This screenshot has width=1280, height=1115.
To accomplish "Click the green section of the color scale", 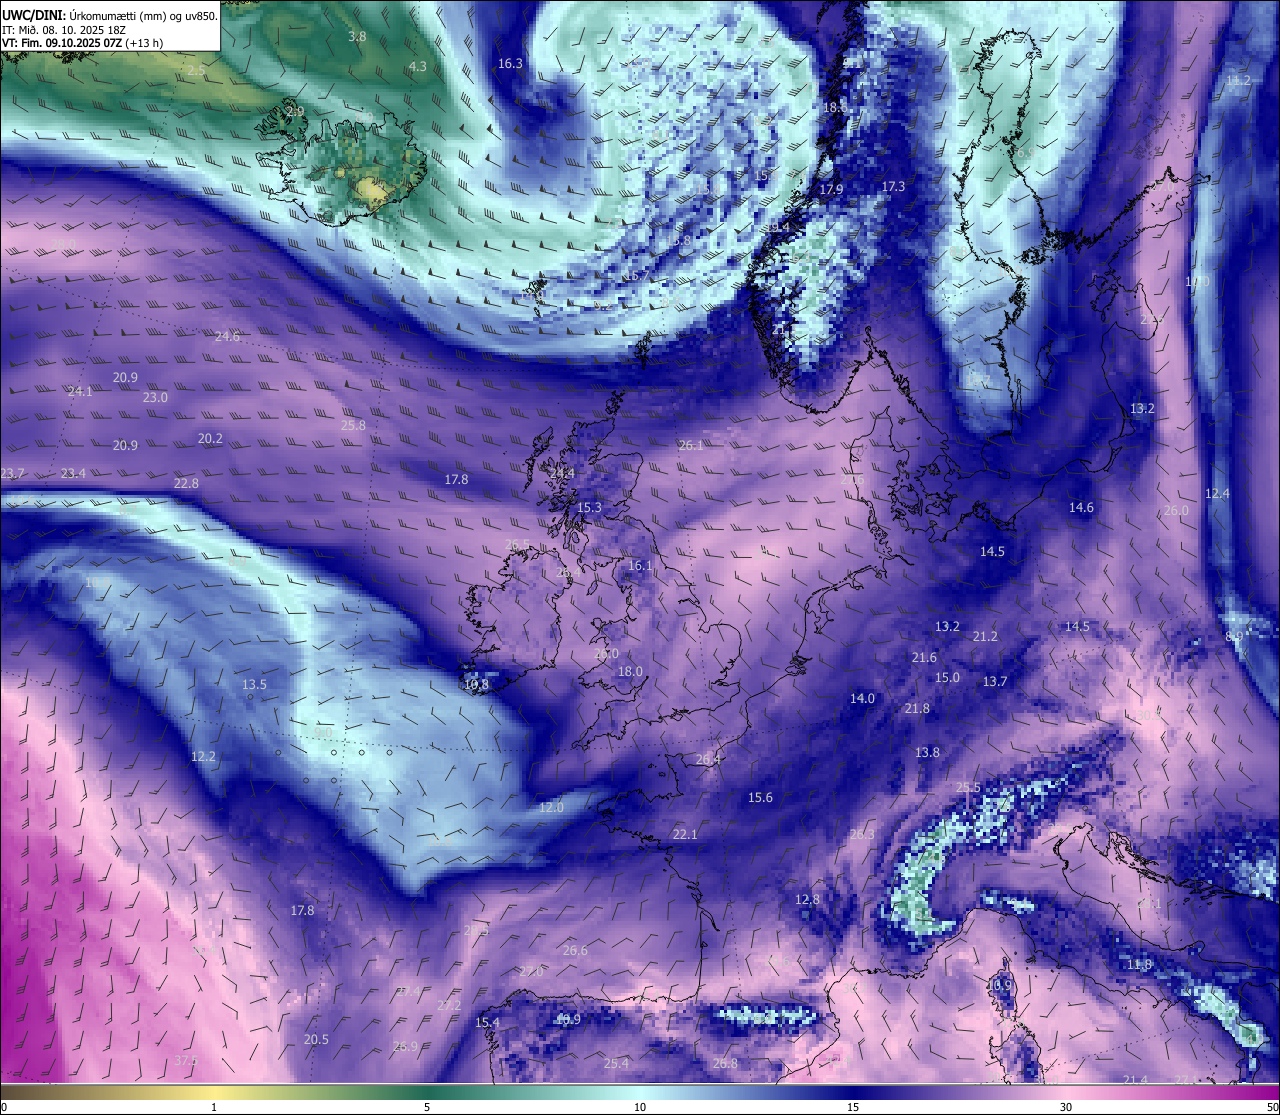I will pyautogui.click(x=428, y=1092).
